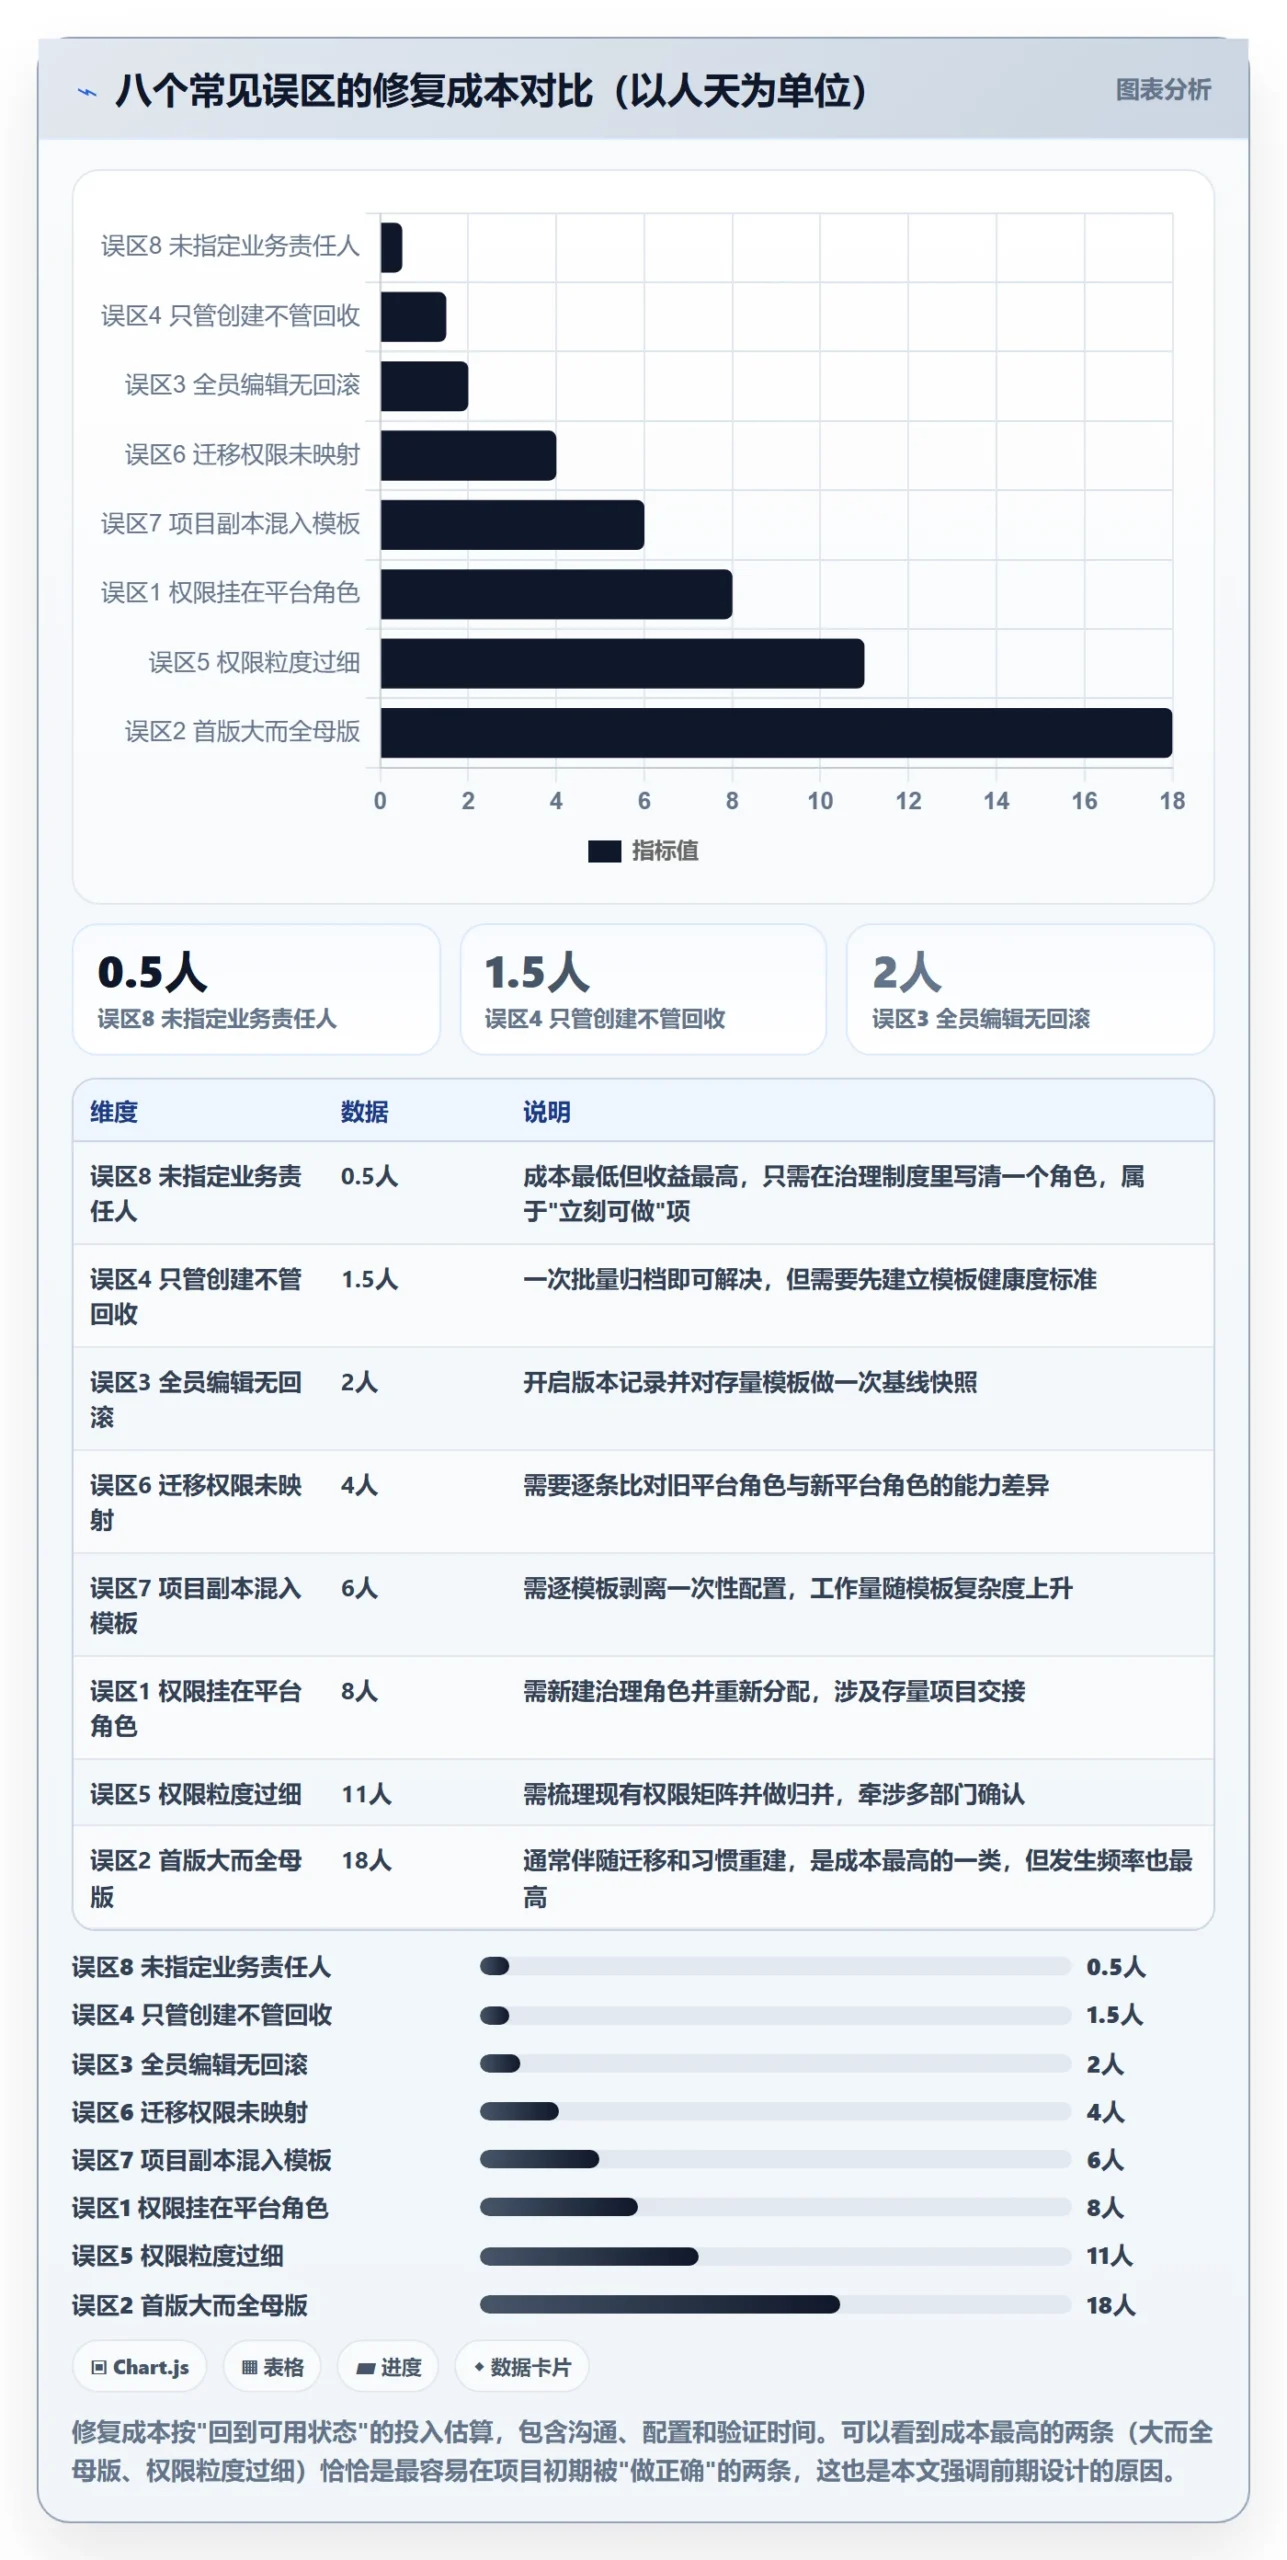The image size is (1287, 2560).
Task: Click the footnote paragraph starting 修复成本按
Action: 642,2451
